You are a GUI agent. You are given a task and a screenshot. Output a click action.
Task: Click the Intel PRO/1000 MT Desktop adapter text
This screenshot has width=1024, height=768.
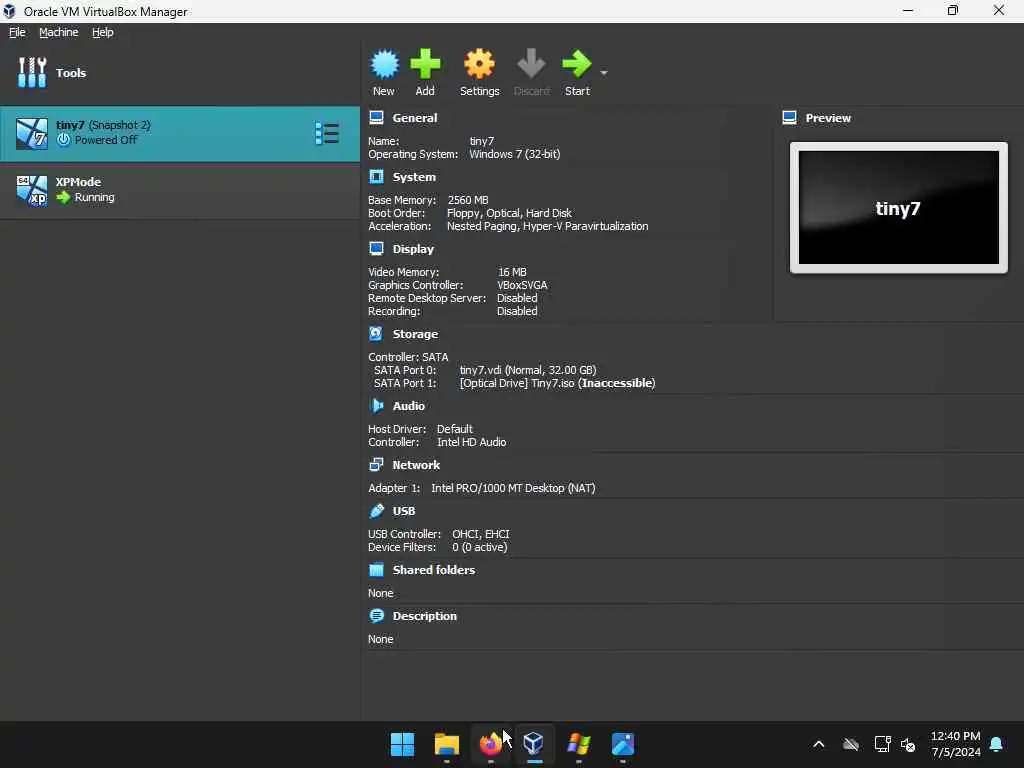coord(513,488)
